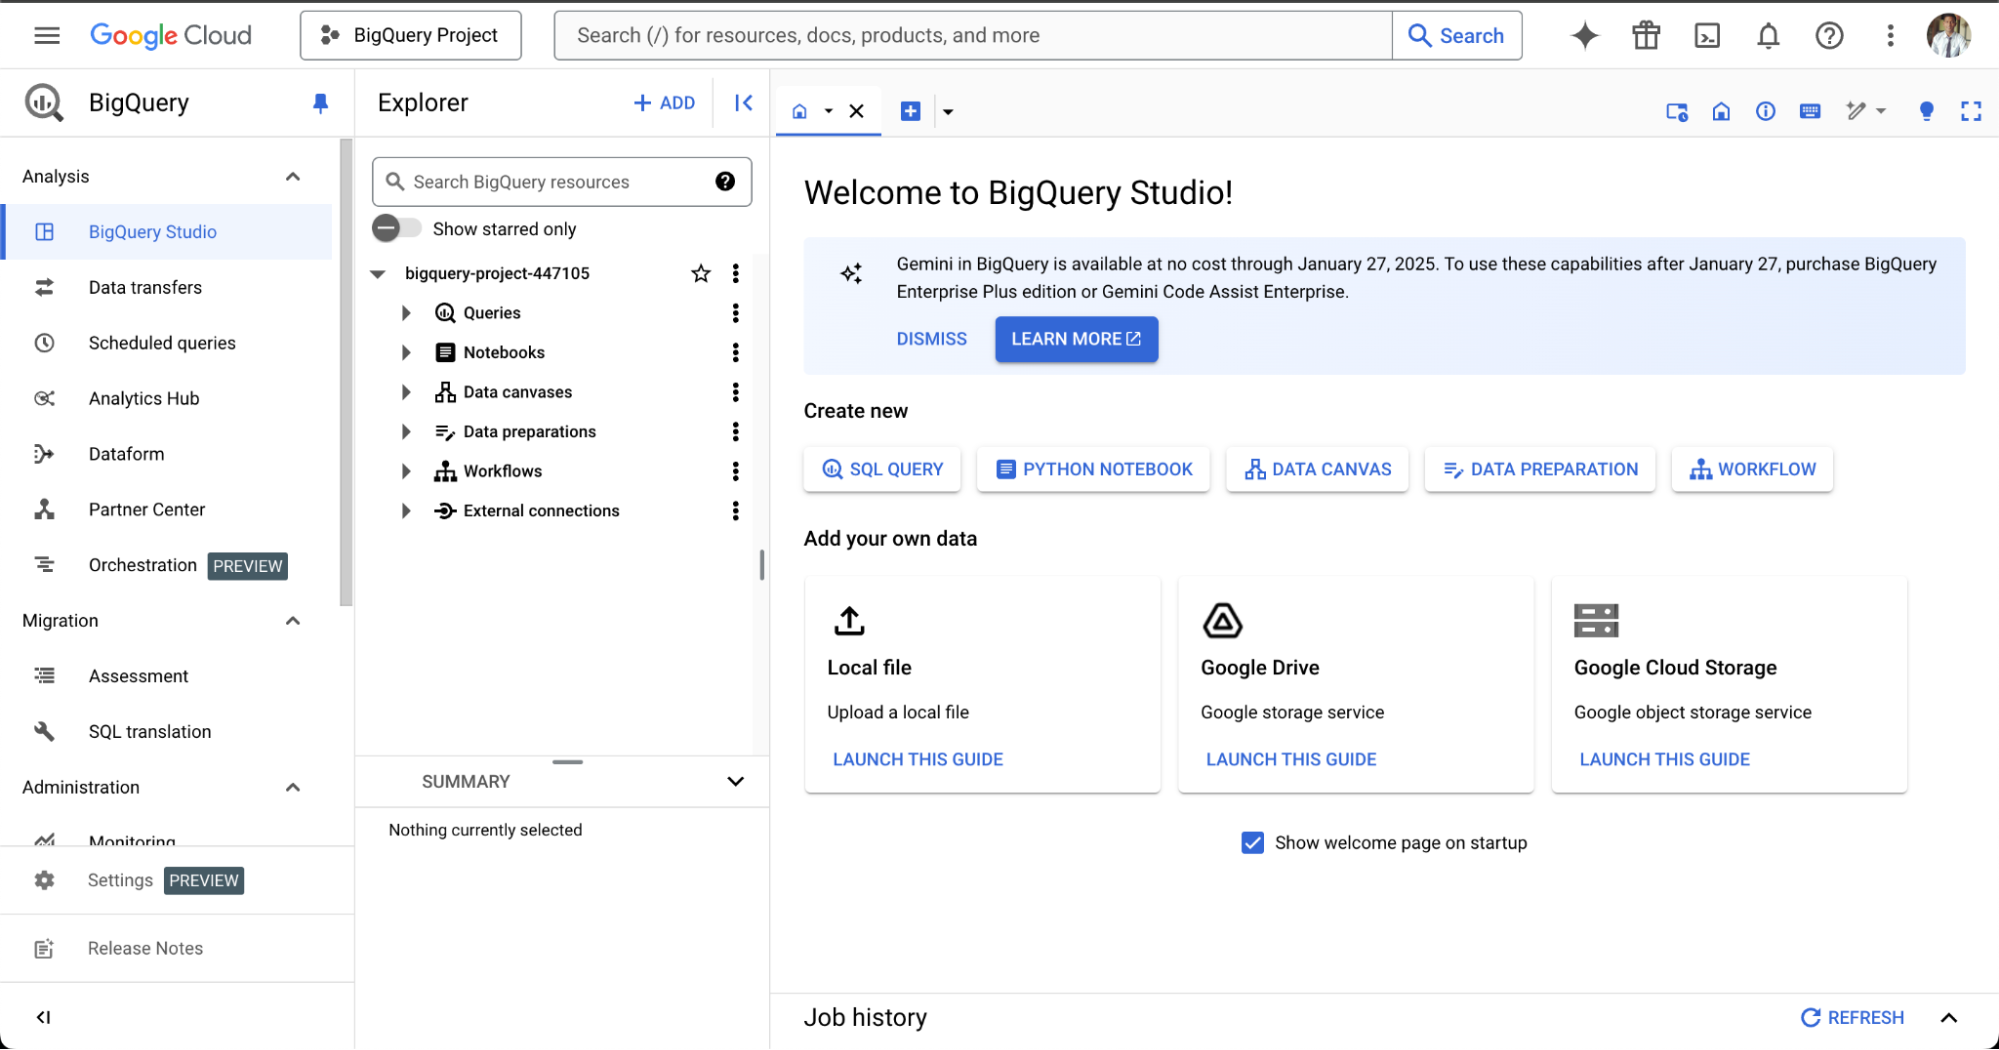The width and height of the screenshot is (1999, 1050).
Task: Star the bigquery-project-447105 project
Action: click(x=701, y=273)
